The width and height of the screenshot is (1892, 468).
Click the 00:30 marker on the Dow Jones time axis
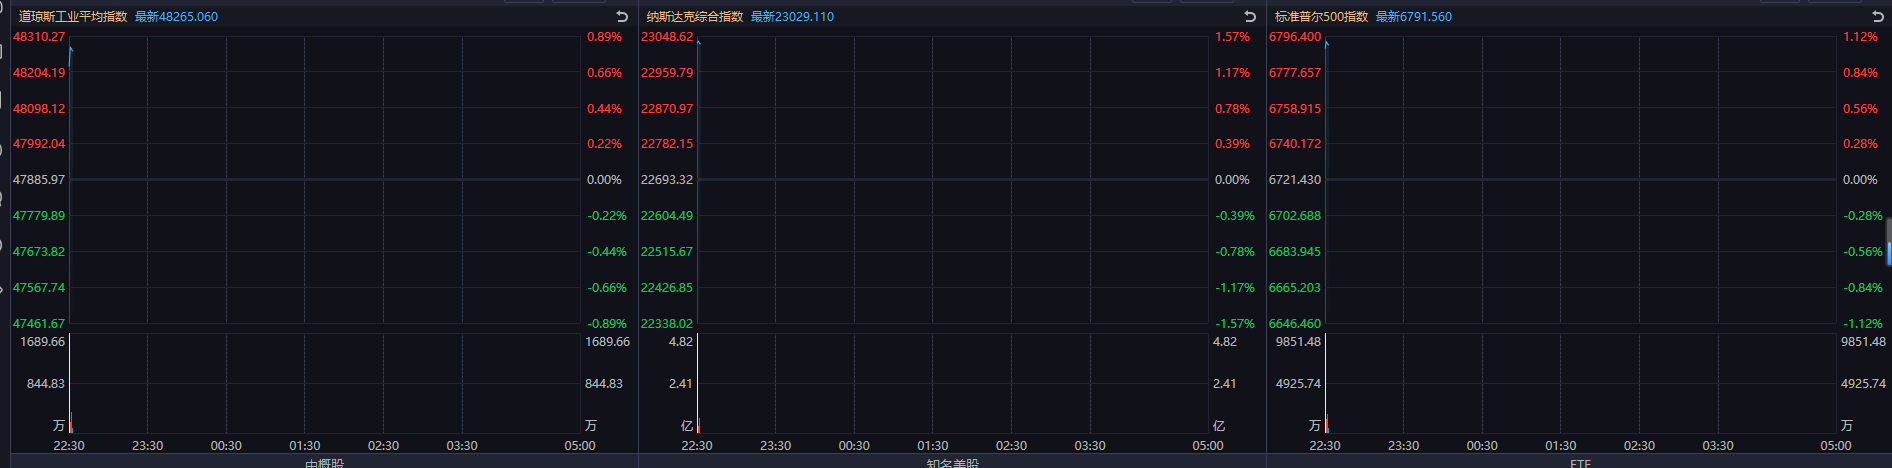click(x=226, y=446)
